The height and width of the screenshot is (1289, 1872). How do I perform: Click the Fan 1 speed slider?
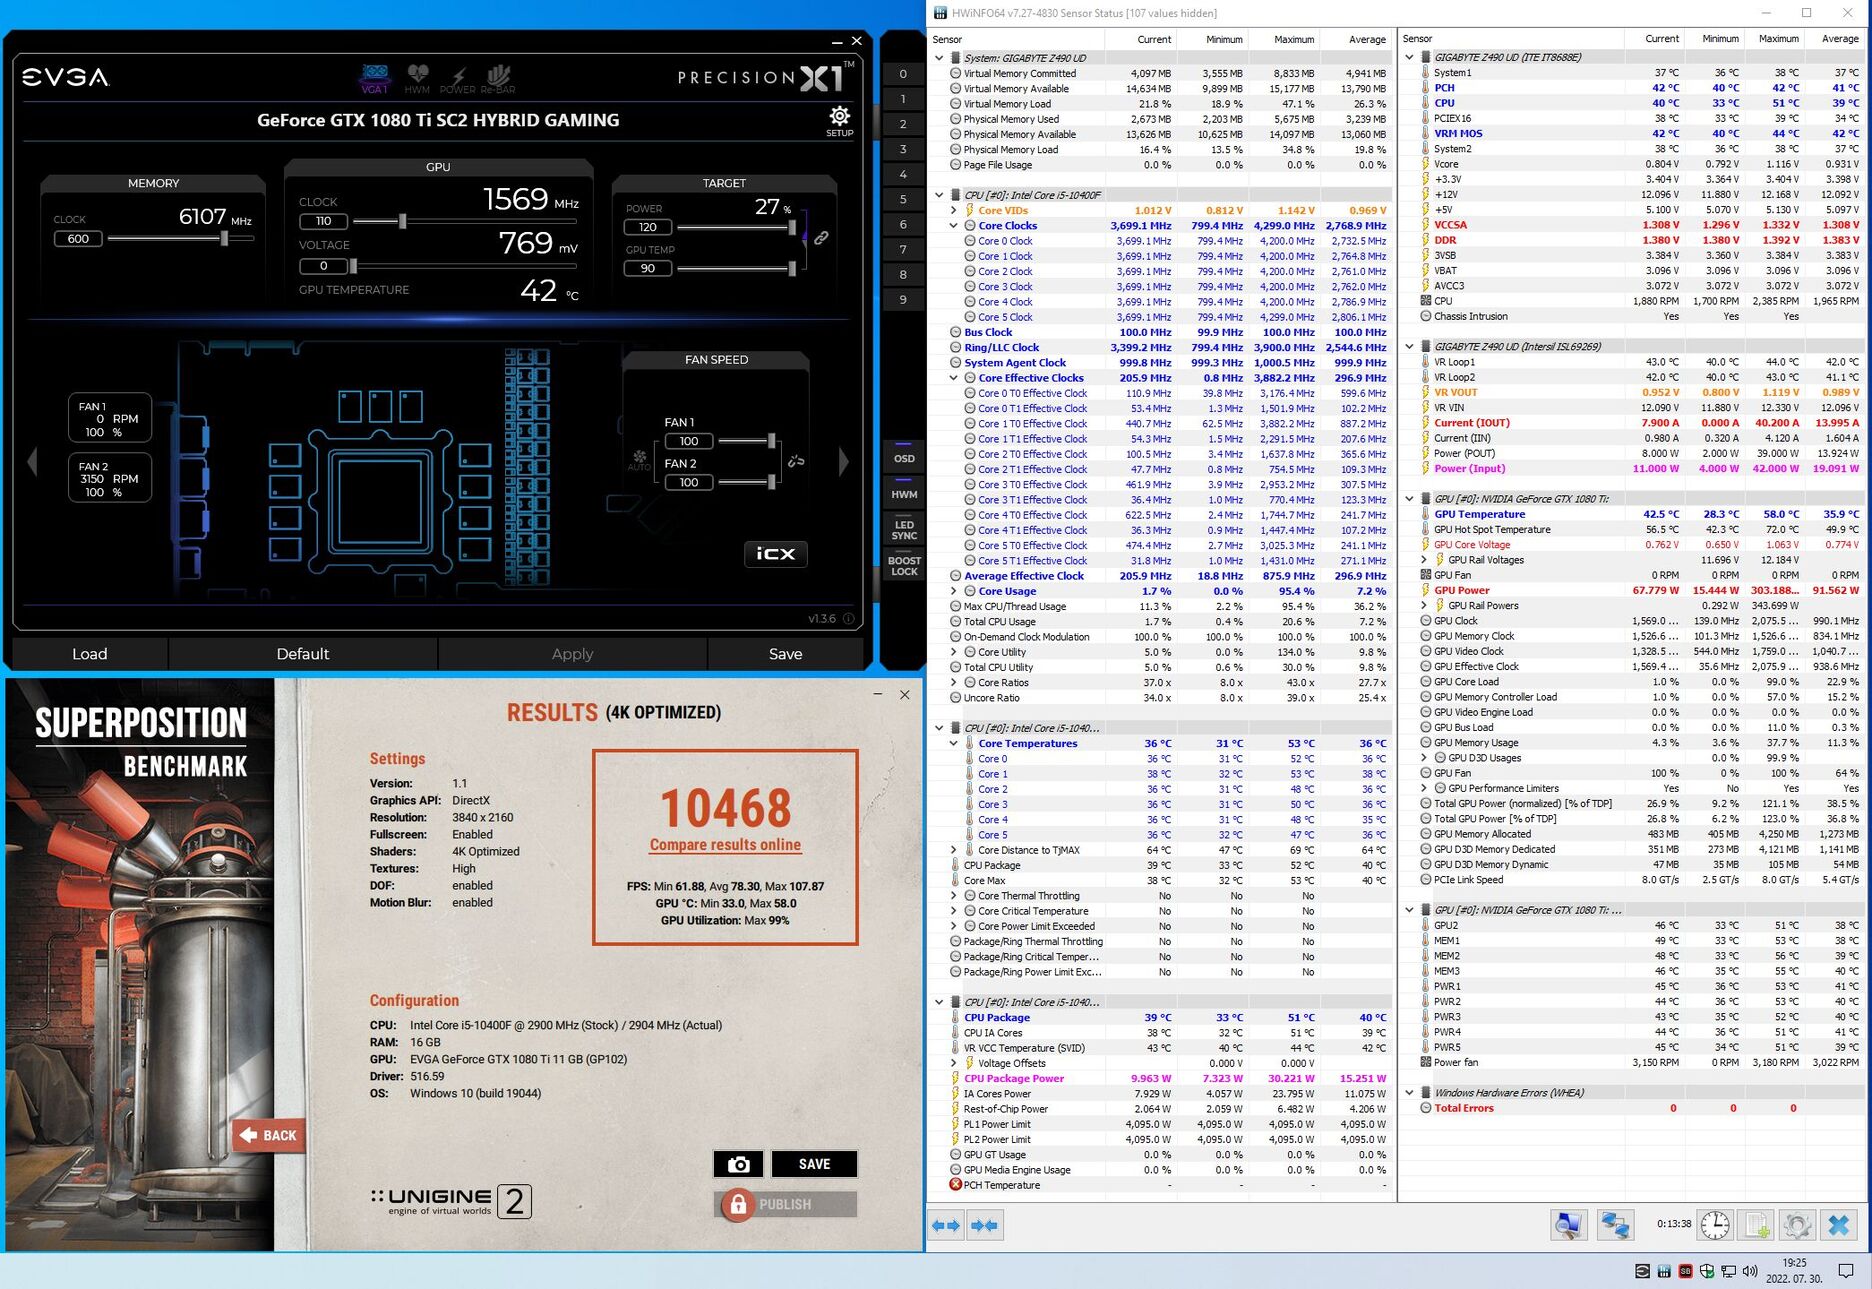pos(746,441)
